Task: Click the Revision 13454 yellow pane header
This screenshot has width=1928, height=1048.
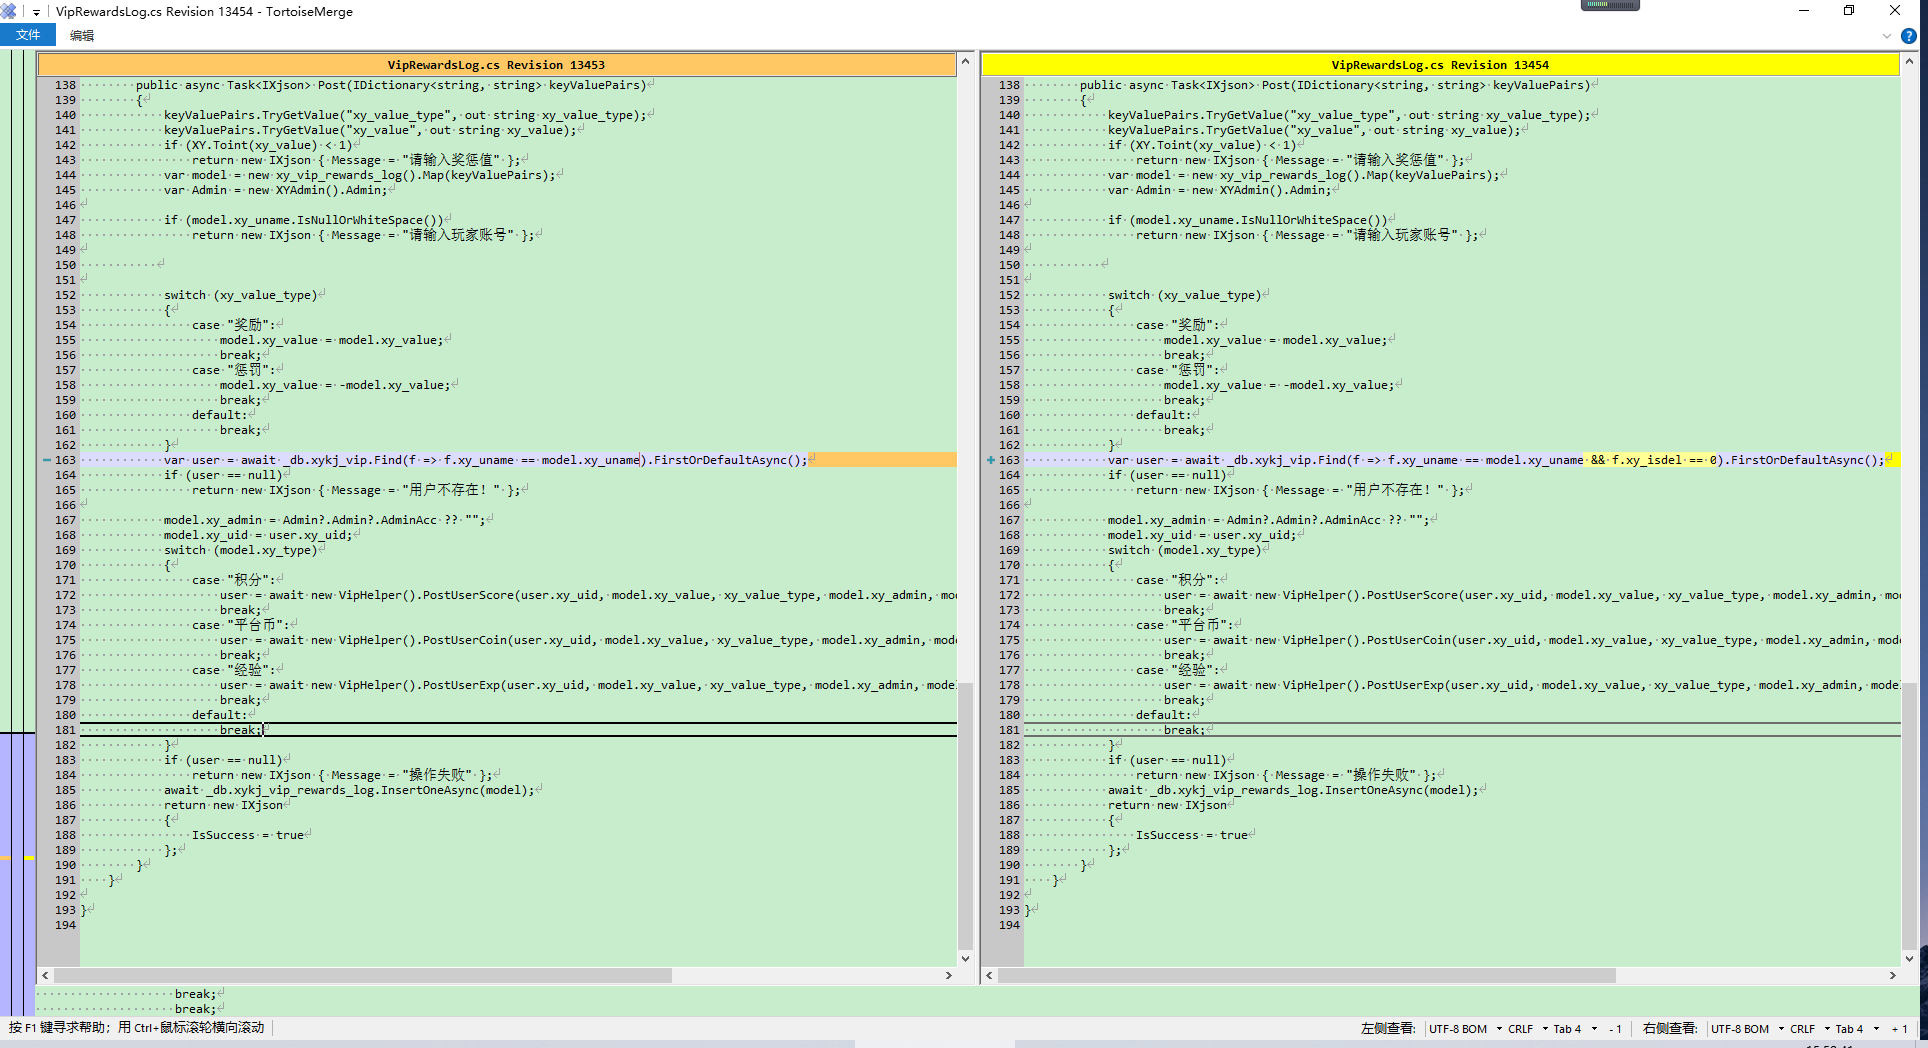Action: pyautogui.click(x=1439, y=65)
